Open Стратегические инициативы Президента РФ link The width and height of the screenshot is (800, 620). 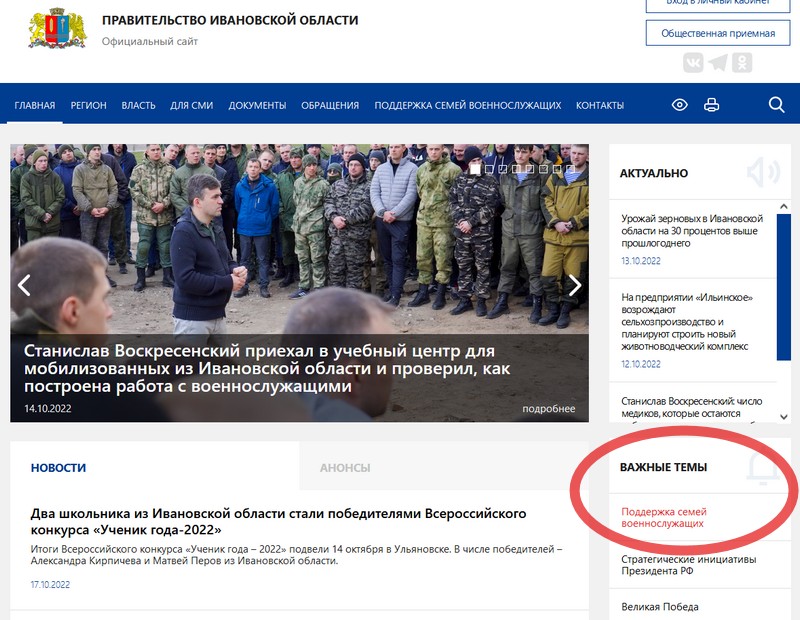(689, 565)
